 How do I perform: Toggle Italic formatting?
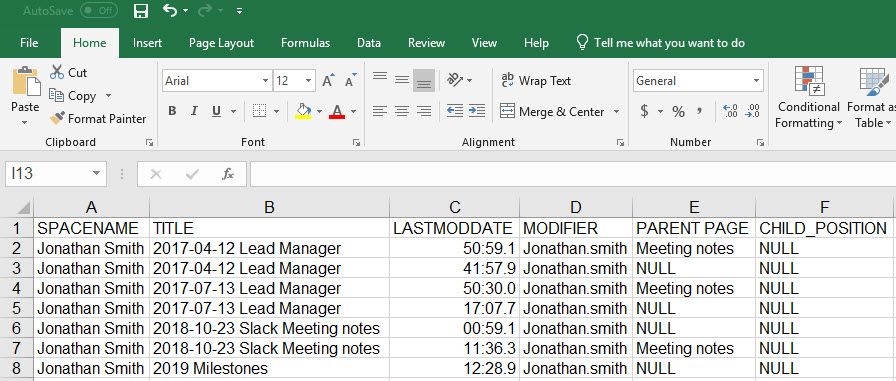194,111
